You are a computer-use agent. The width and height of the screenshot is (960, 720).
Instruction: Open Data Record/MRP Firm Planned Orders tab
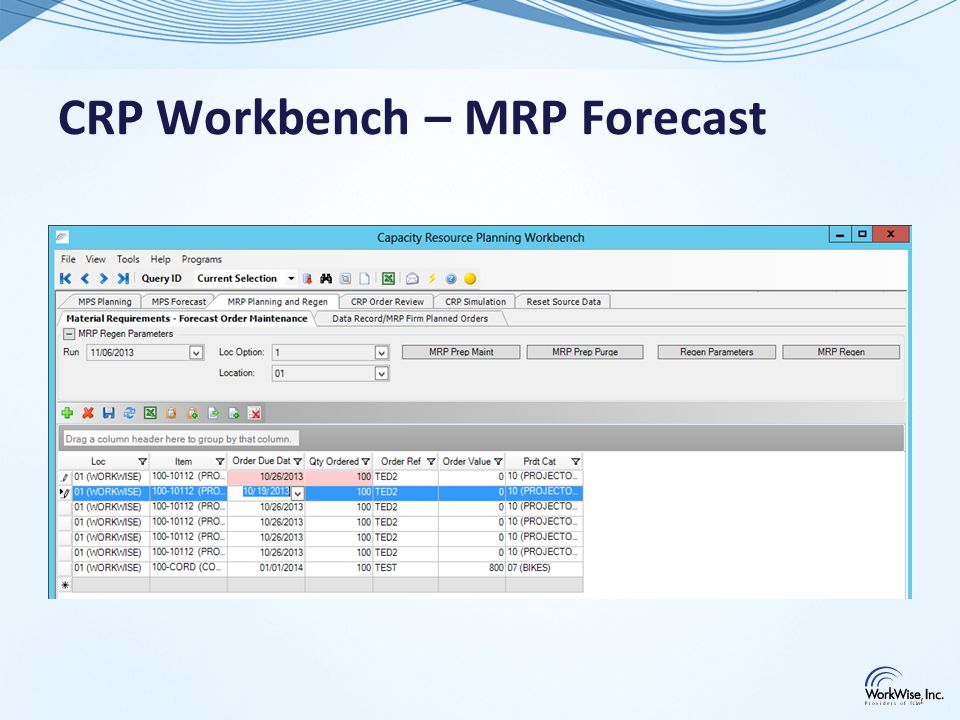tap(410, 318)
